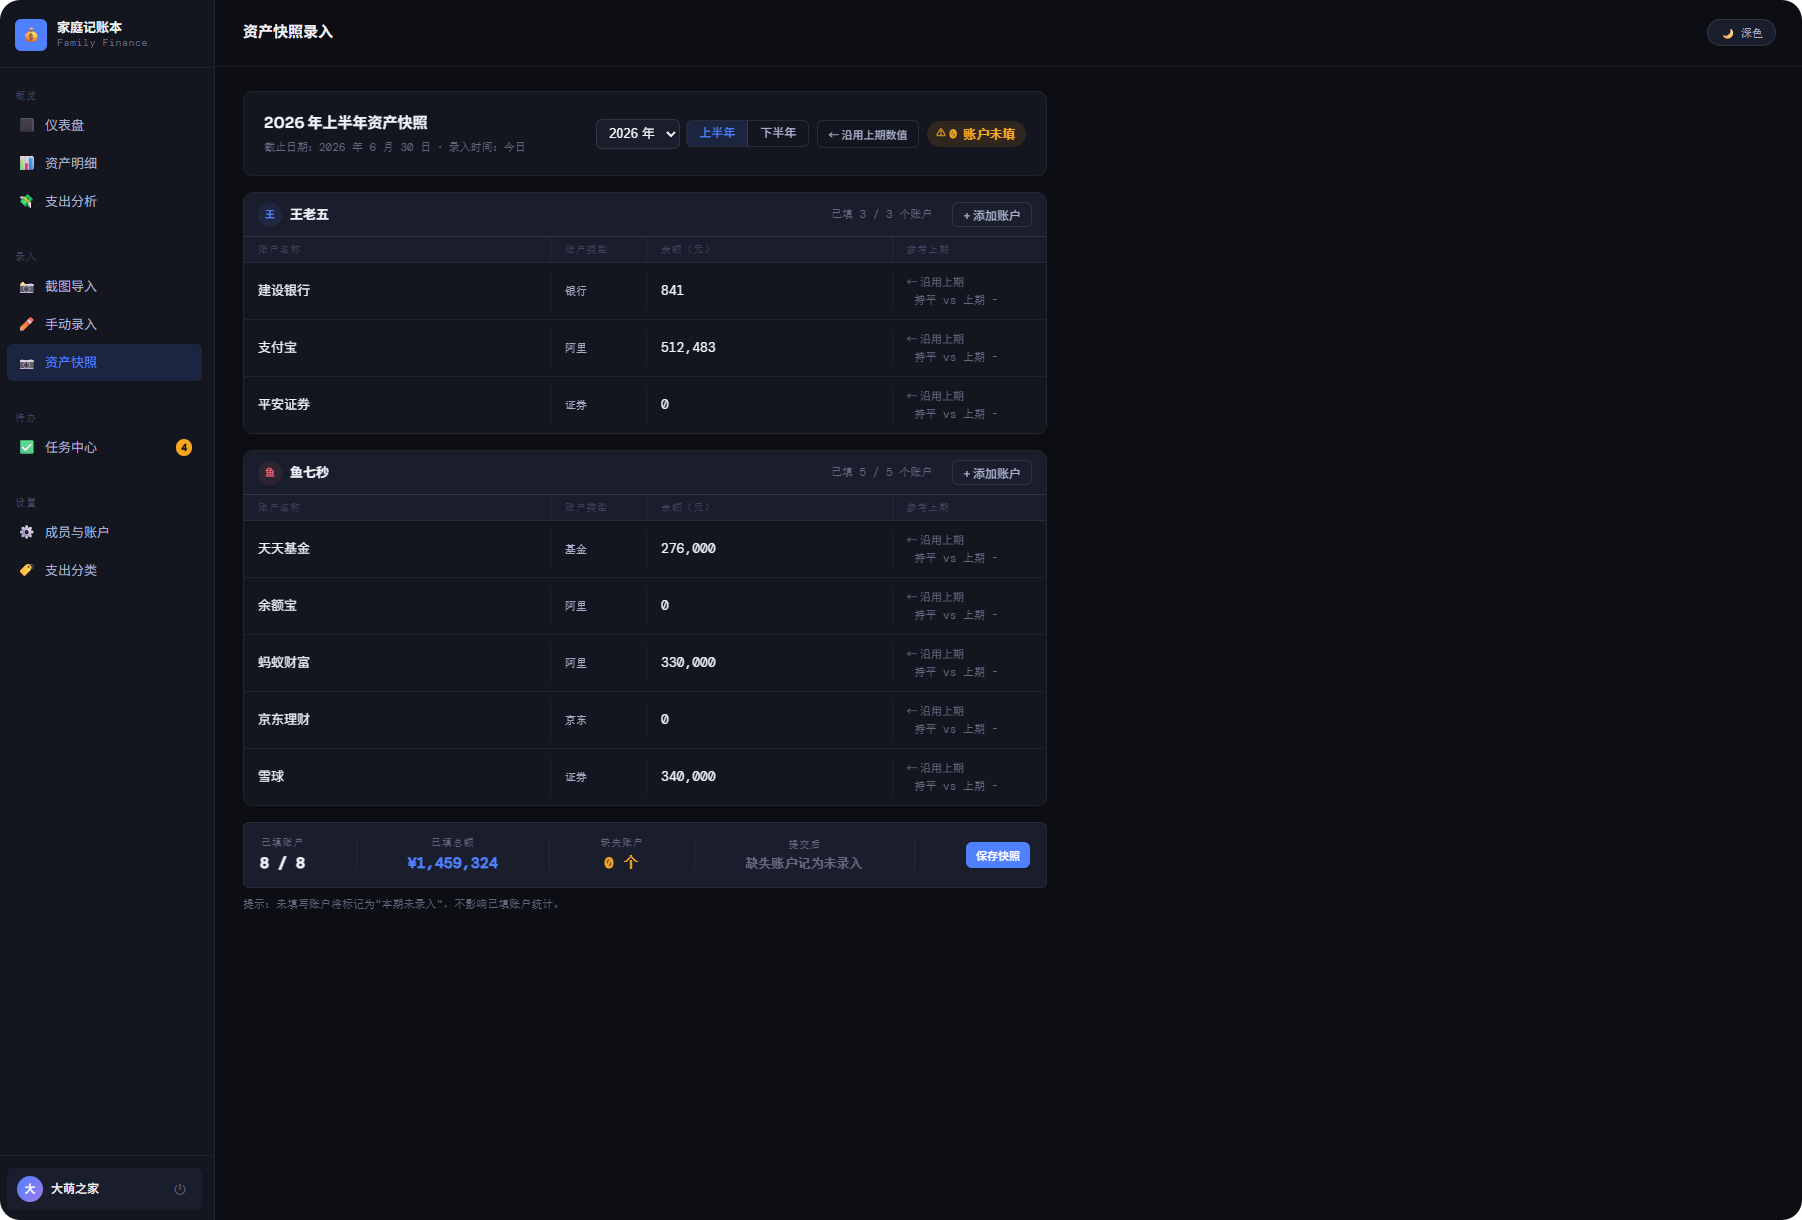This screenshot has height=1220, width=1802.
Task: Open 手动录入 menu item
Action: (x=104, y=325)
